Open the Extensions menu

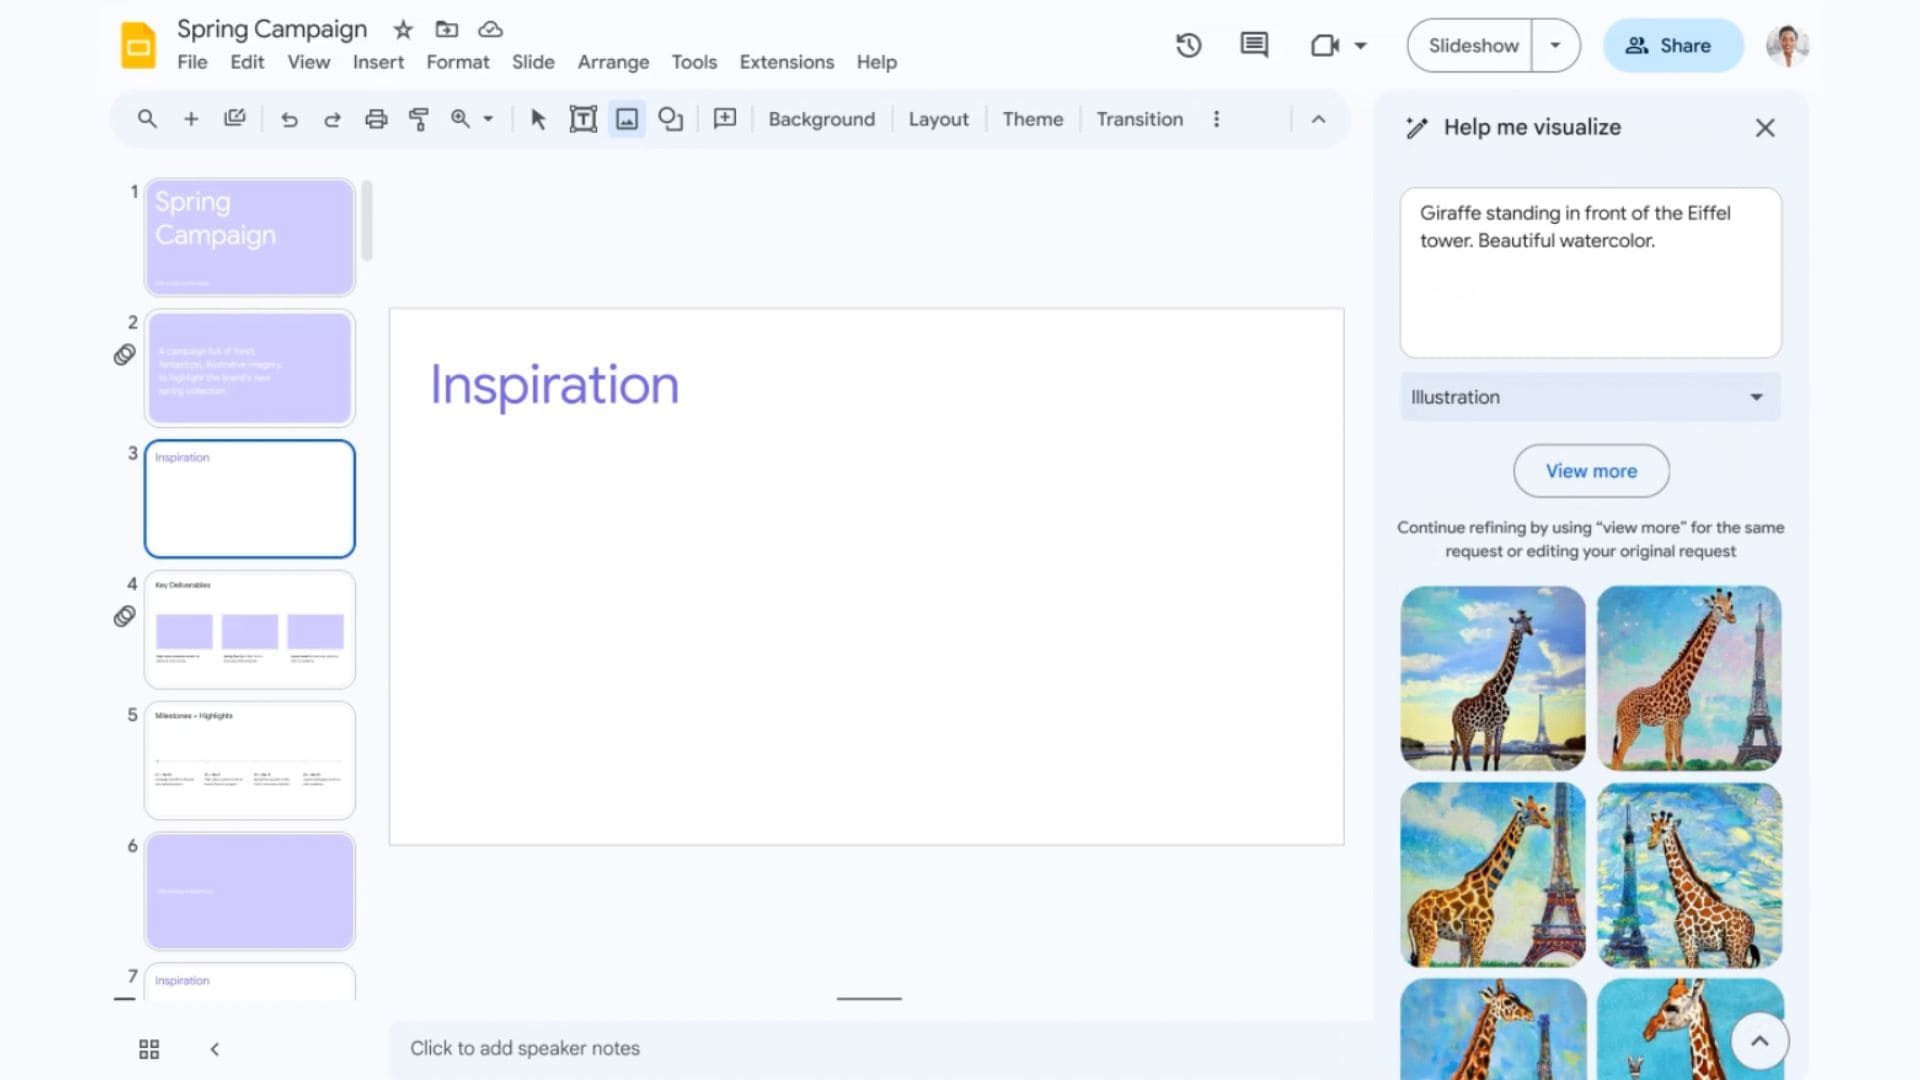coord(787,62)
